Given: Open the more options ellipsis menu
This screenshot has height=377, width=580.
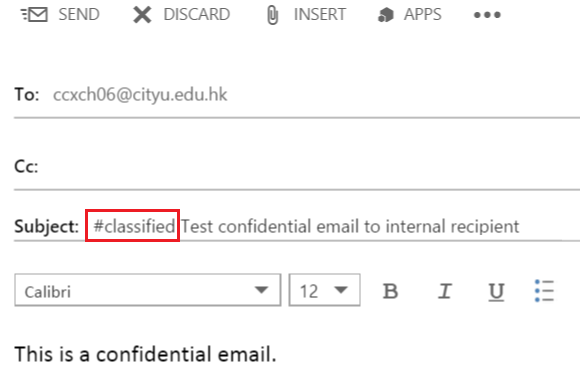Looking at the screenshot, I should [487, 15].
